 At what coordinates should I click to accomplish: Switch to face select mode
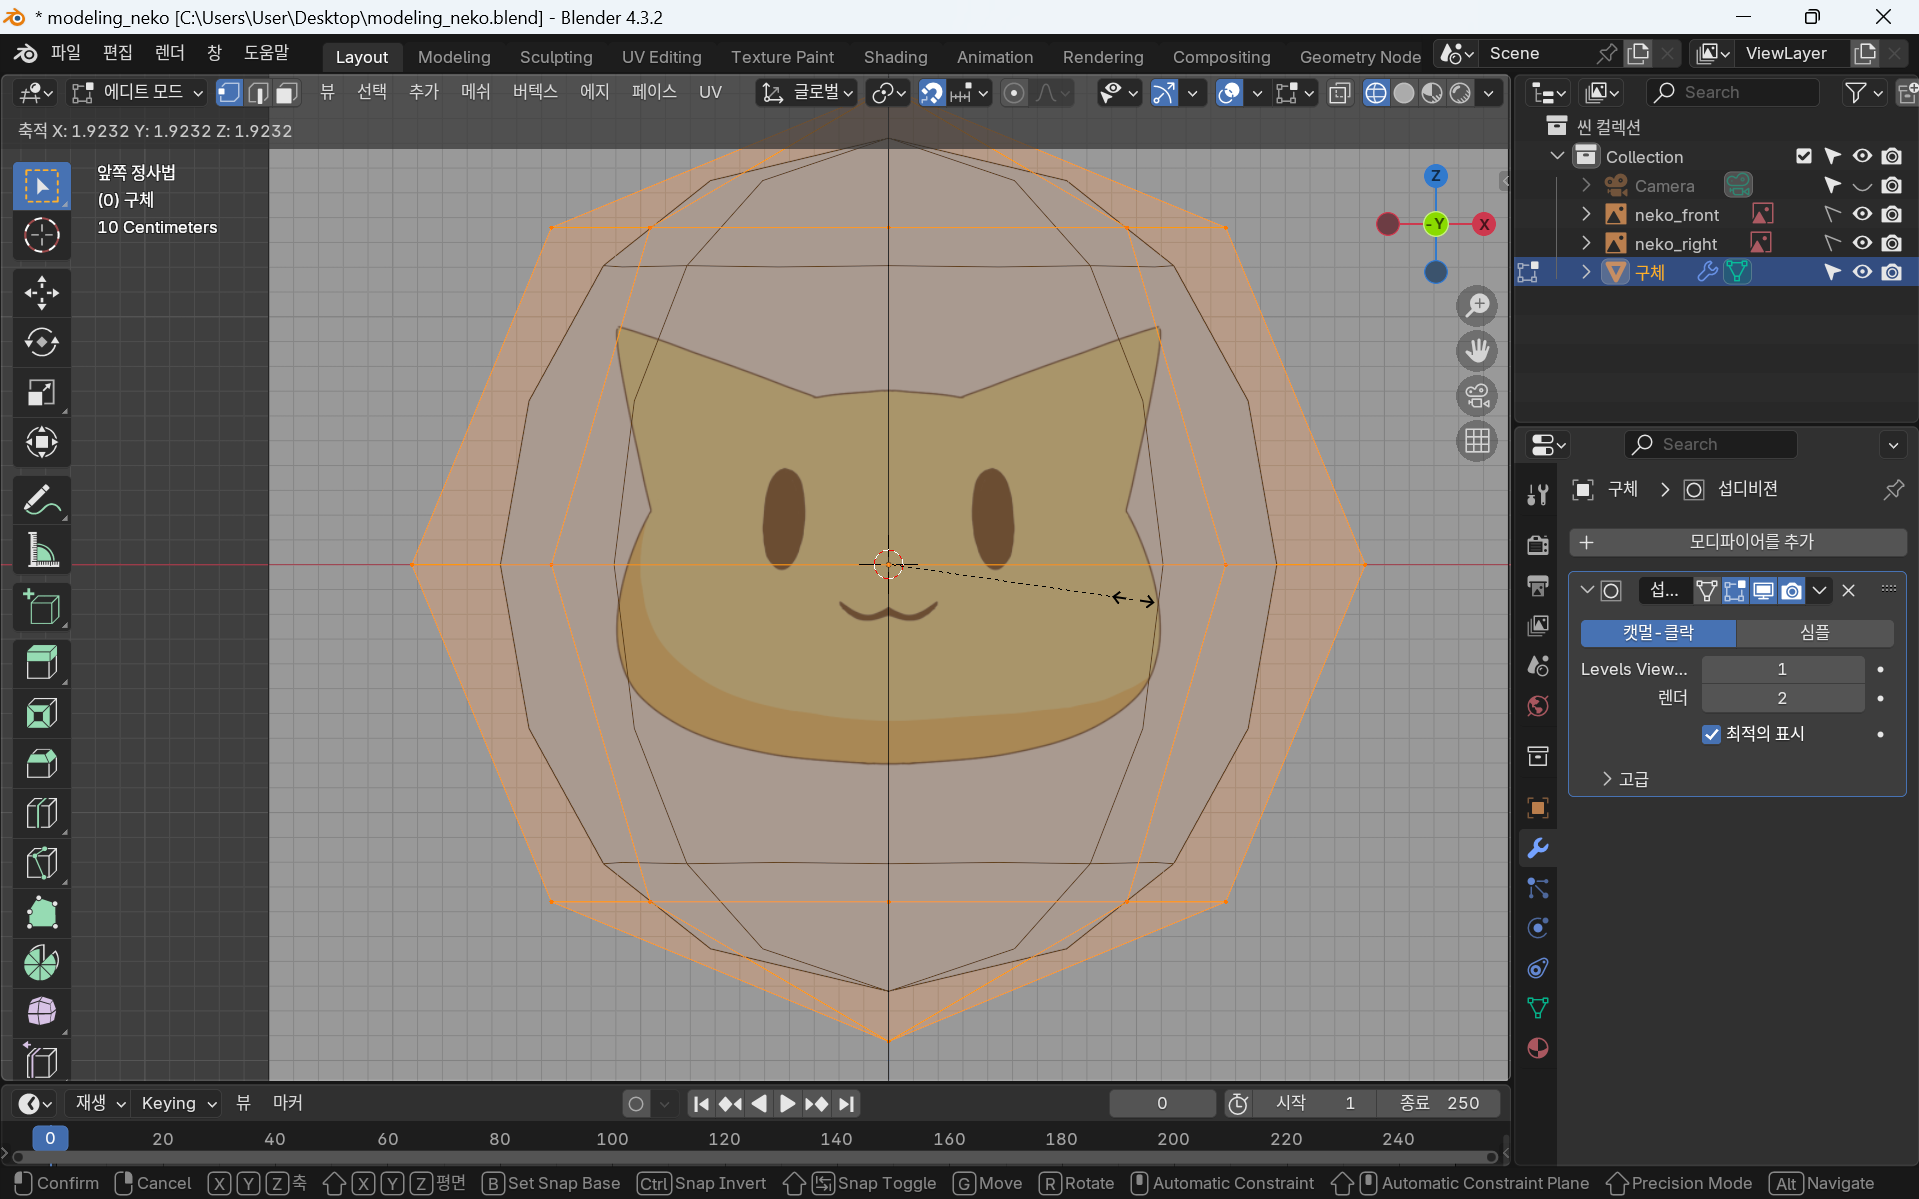click(287, 93)
